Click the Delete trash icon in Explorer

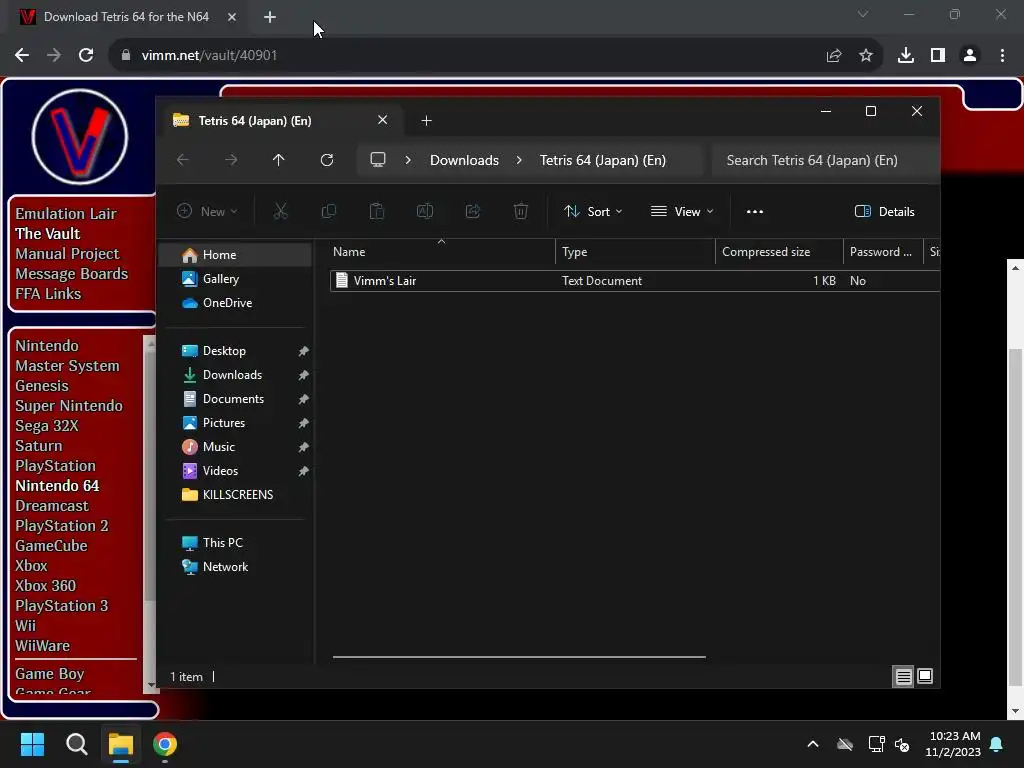coord(520,211)
